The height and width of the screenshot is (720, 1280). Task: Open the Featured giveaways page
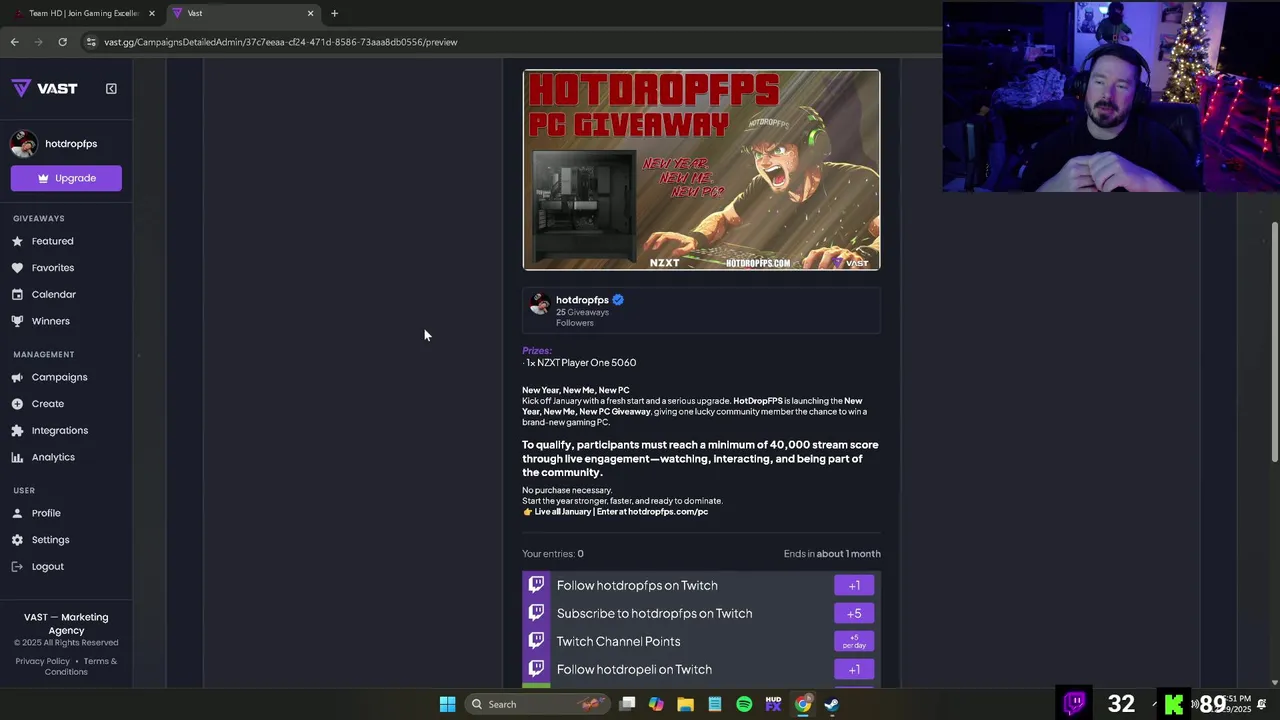point(52,241)
